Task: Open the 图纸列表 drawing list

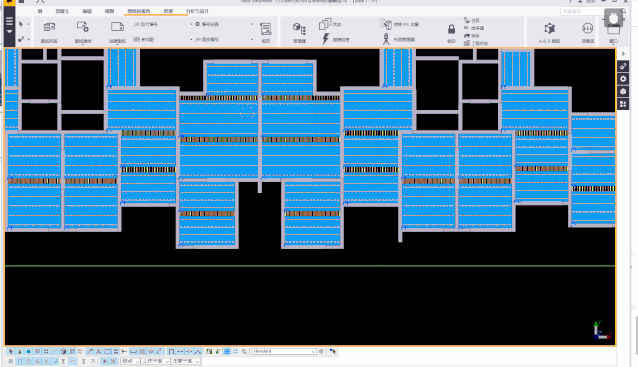Action: point(49,32)
